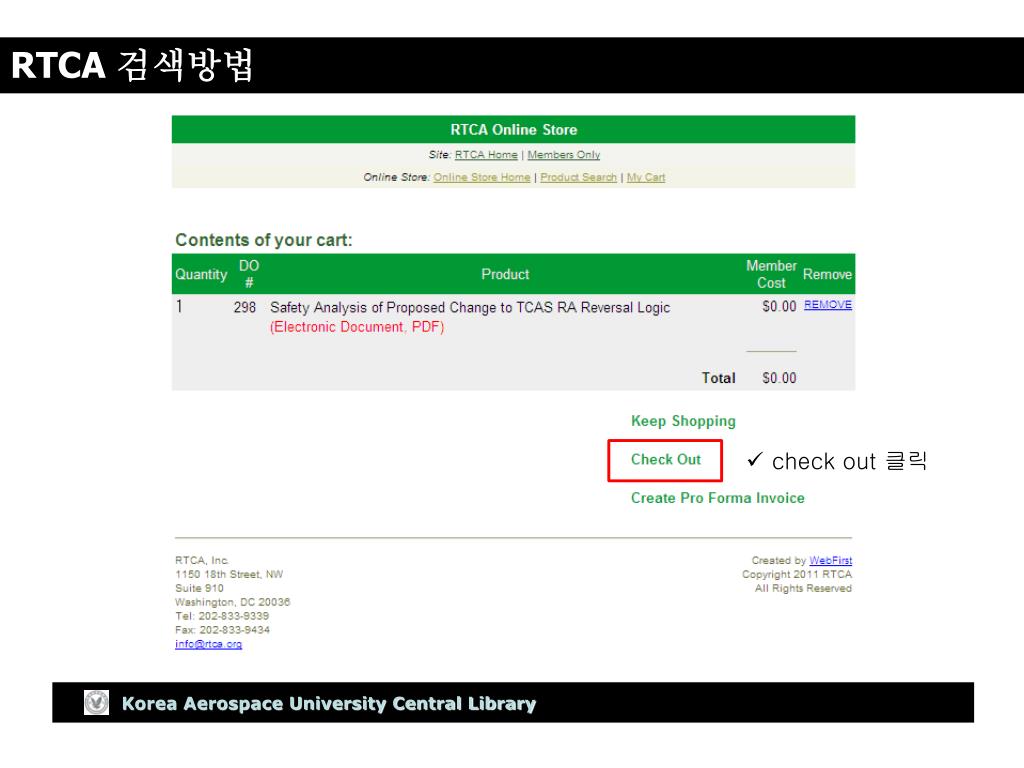This screenshot has height=768, width=1024.
Task: Click the Korea Aerospace University logo icon
Action: click(x=97, y=703)
